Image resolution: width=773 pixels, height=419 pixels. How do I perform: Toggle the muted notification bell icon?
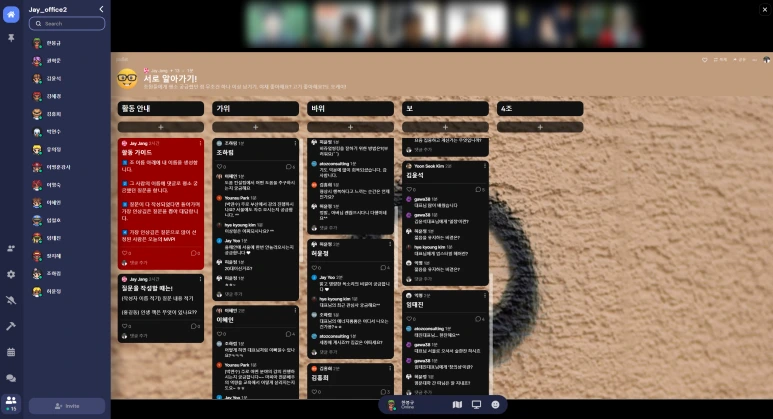[x=11, y=300]
